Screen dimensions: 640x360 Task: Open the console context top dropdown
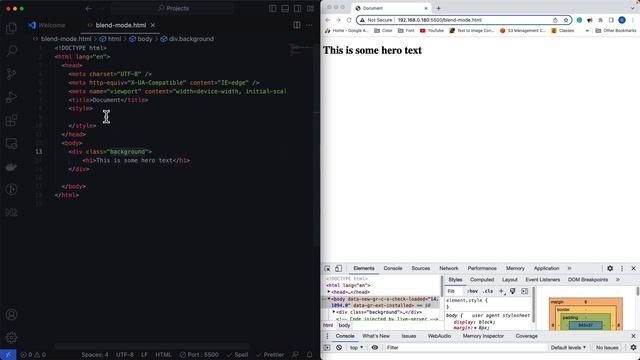tap(356, 348)
